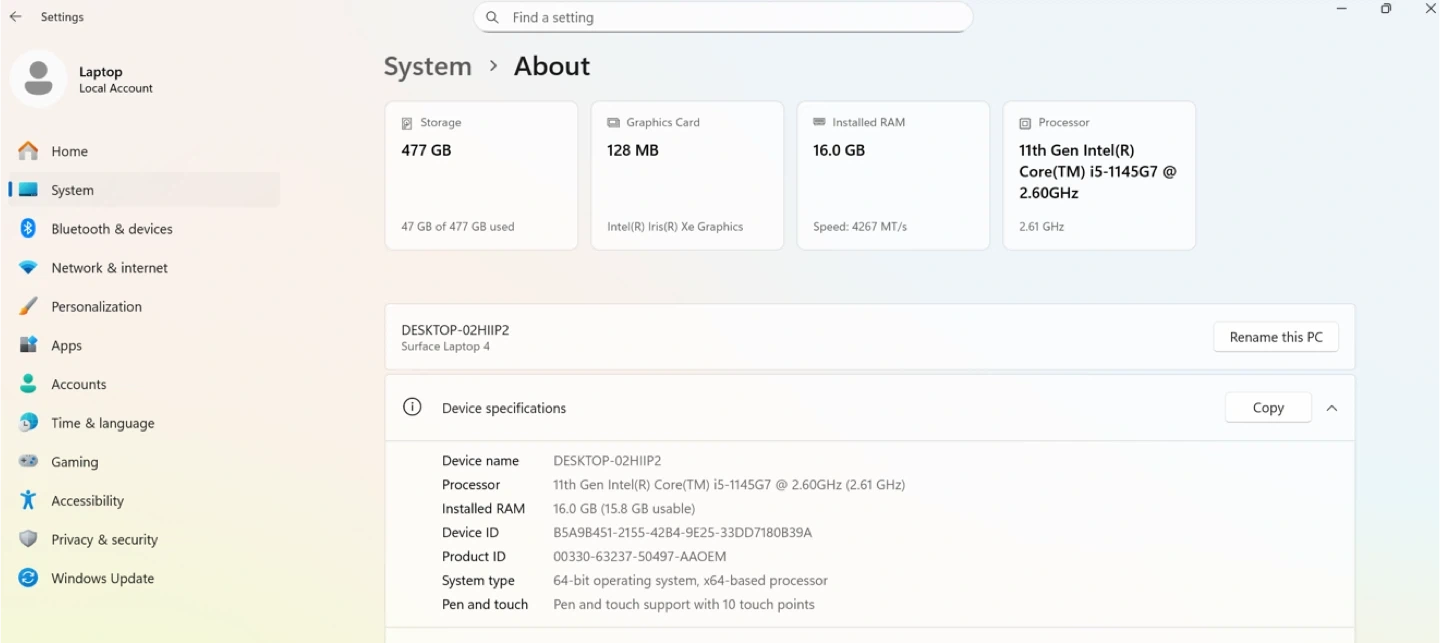Open Personalization paintbrush icon
This screenshot has height=643, width=1440.
click(x=28, y=307)
